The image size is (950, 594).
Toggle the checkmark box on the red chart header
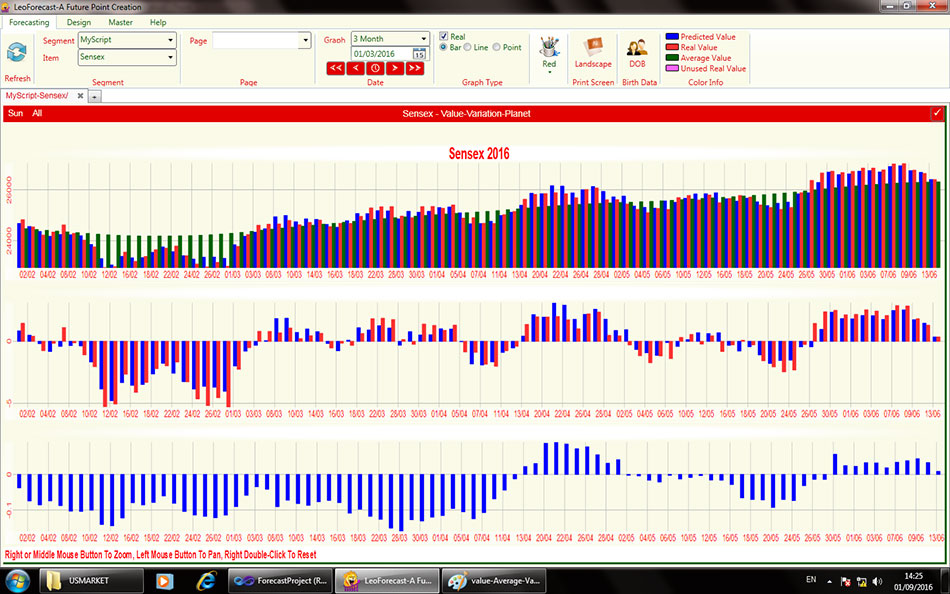tap(937, 113)
